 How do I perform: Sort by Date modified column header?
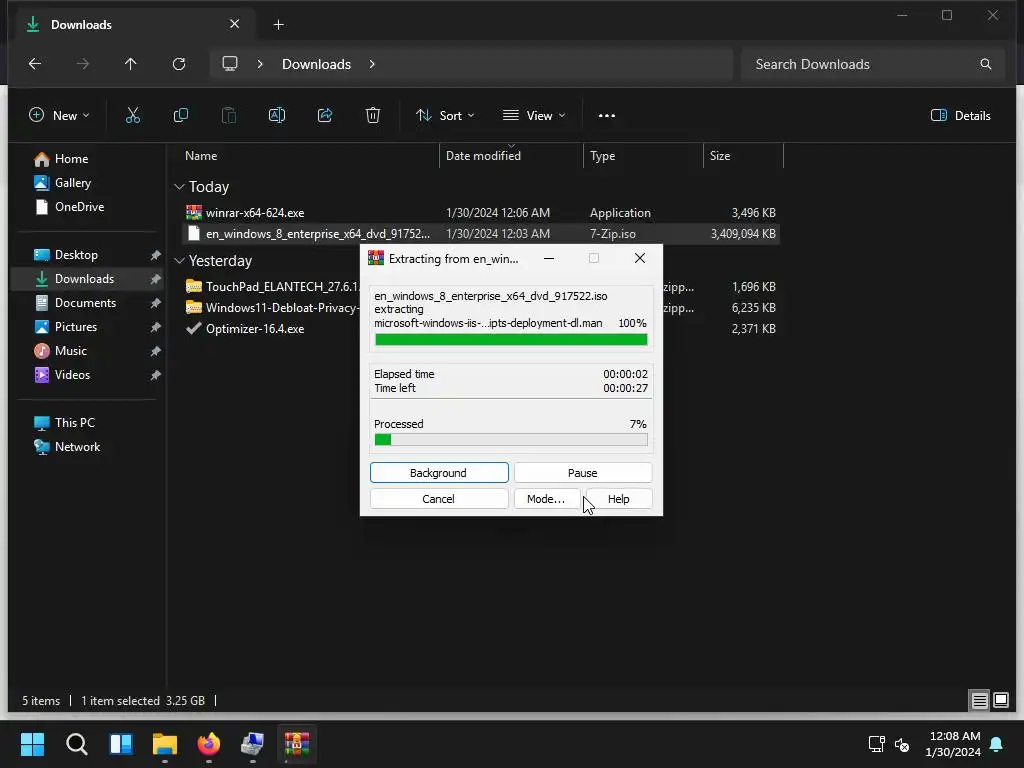click(483, 156)
